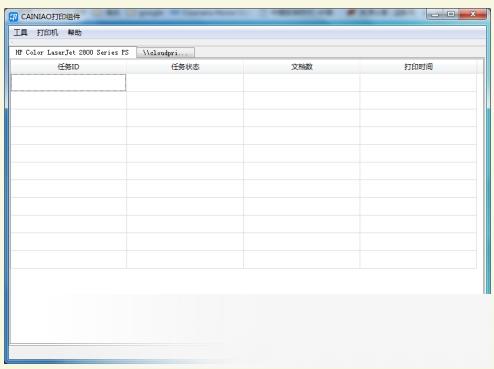Click the 打印时间 column header
Screen dimensions: 494x369
[x=418, y=67]
